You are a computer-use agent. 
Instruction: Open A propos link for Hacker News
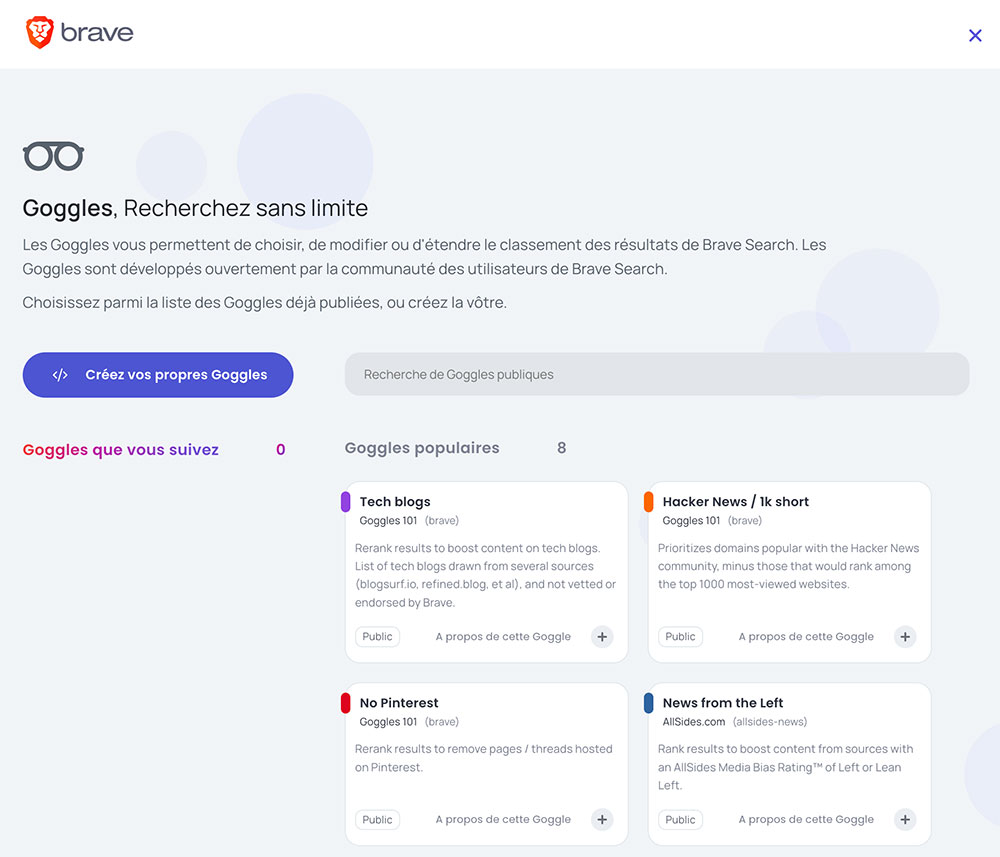tap(806, 636)
